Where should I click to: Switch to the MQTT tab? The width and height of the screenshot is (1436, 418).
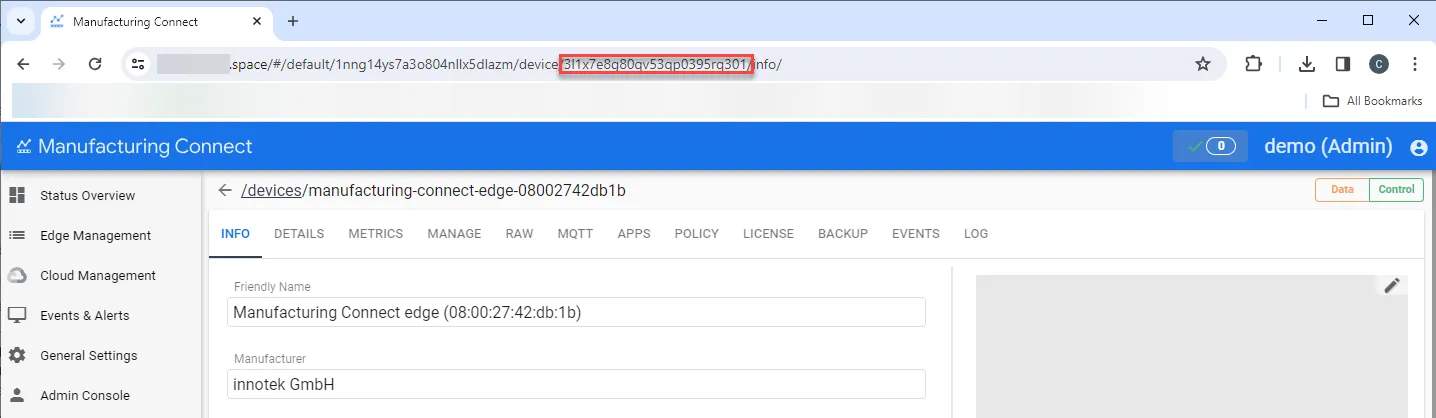575,234
